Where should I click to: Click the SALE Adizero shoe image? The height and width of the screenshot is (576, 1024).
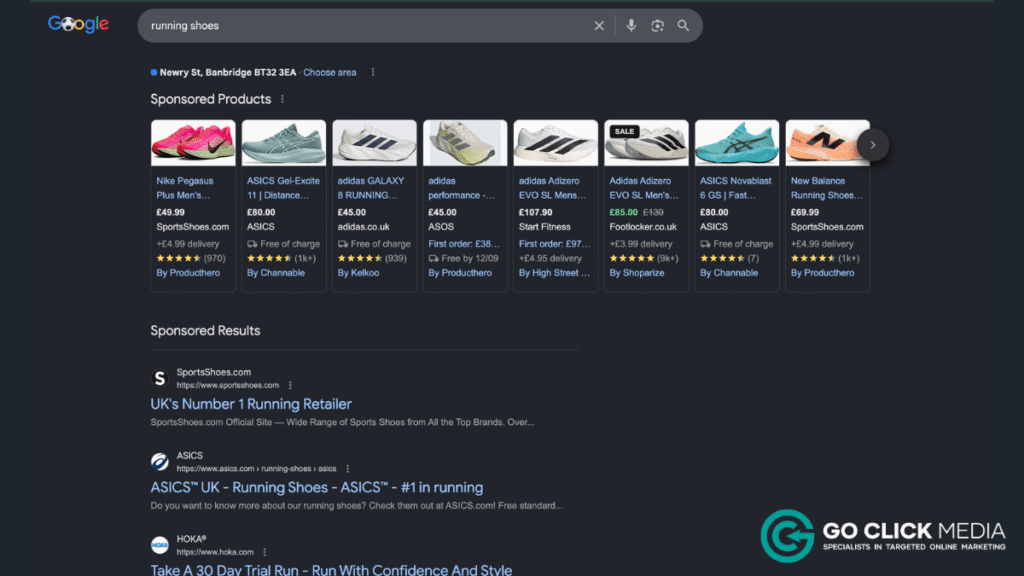point(646,143)
